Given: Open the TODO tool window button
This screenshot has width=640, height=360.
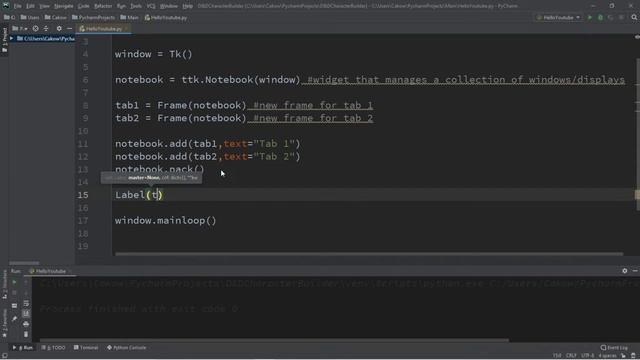Looking at the screenshot, I should pos(53,348).
